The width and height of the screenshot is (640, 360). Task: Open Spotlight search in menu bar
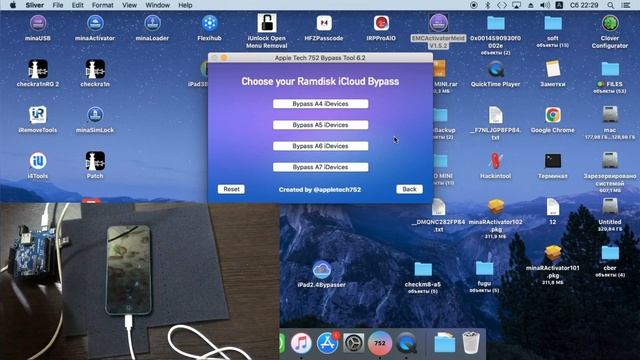point(611,5)
